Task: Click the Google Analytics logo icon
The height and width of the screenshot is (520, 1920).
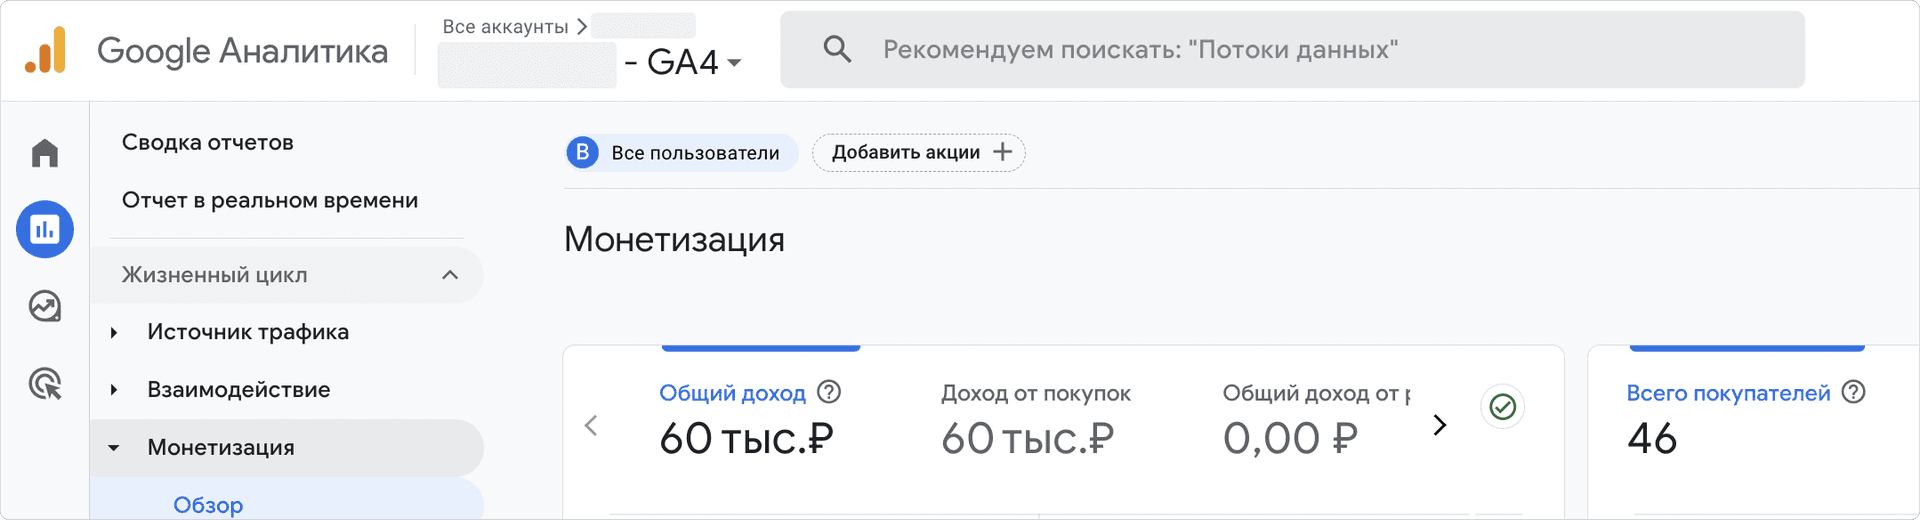Action: point(46,50)
